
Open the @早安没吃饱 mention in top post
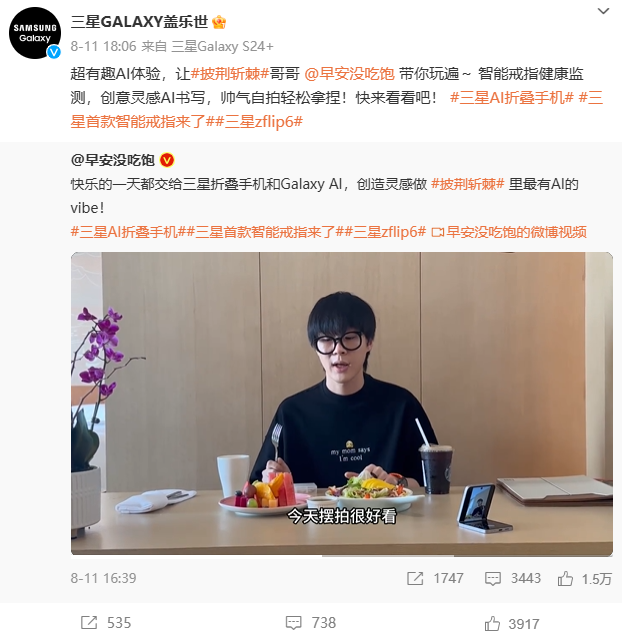point(349,74)
